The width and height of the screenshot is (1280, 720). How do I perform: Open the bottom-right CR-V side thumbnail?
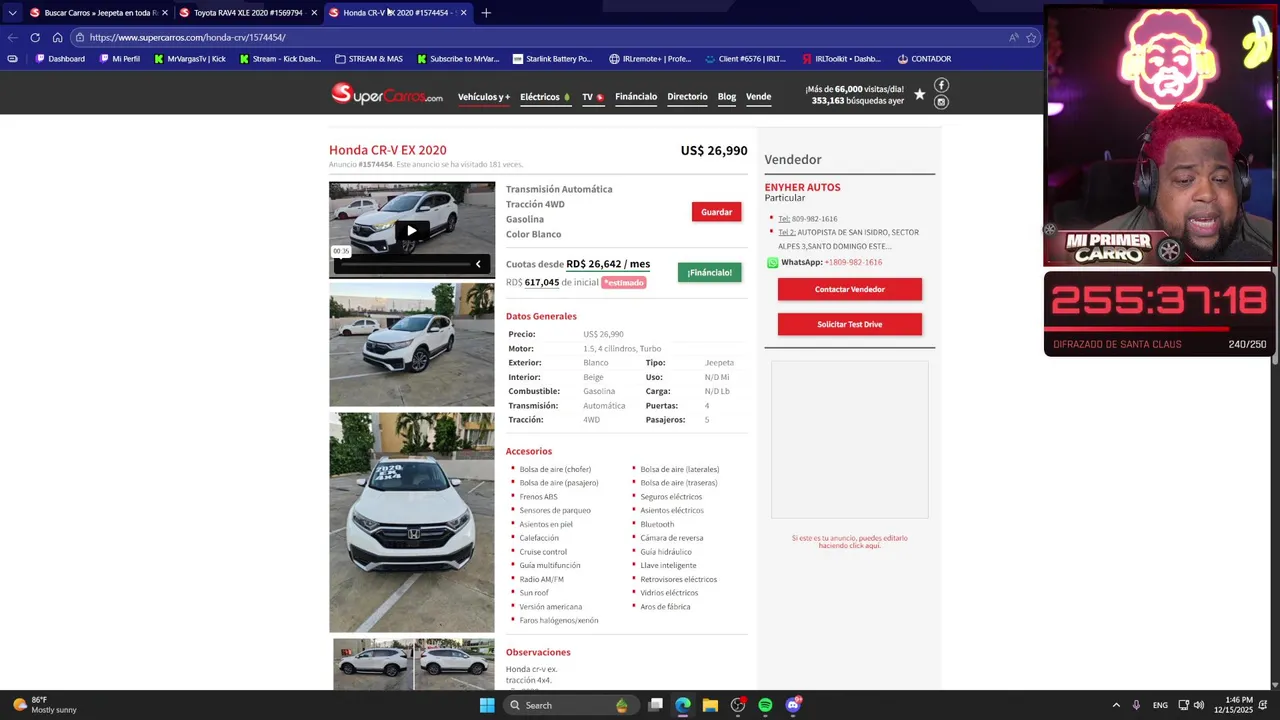coord(455,664)
